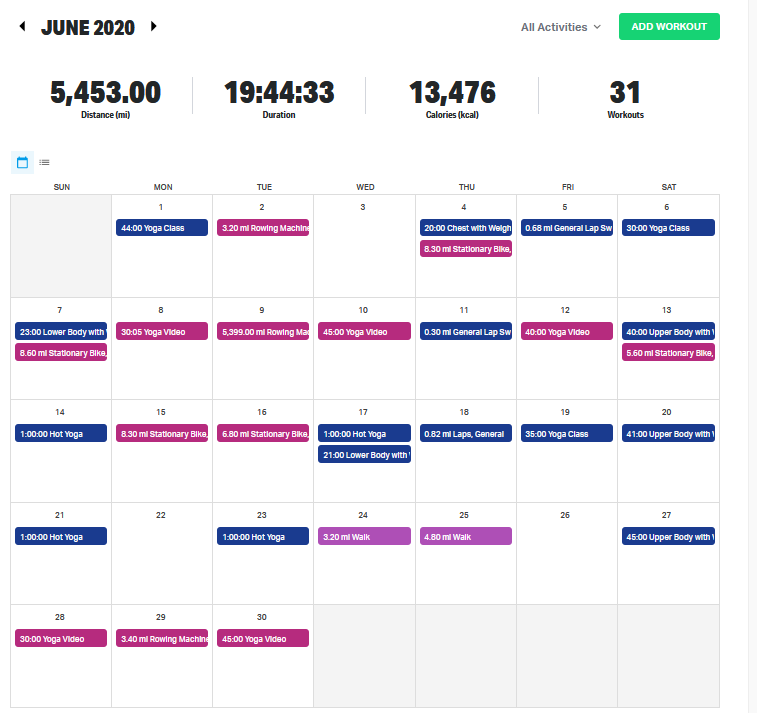This screenshot has width=757, height=713.
Task: Open the 5,399.00 mi Rowing Machine entry
Action: tap(263, 331)
